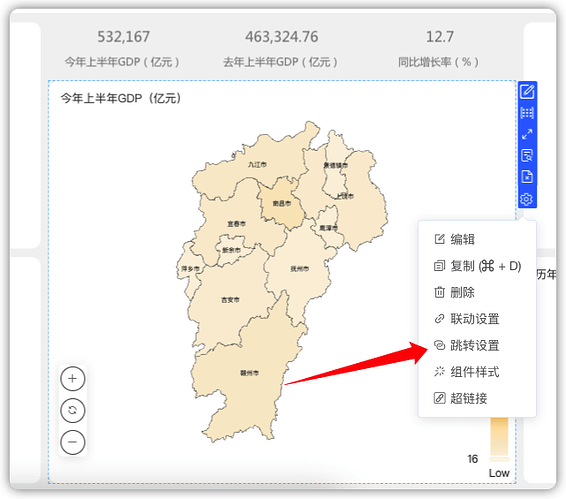Zoom in the map with plus button

pos(73,378)
